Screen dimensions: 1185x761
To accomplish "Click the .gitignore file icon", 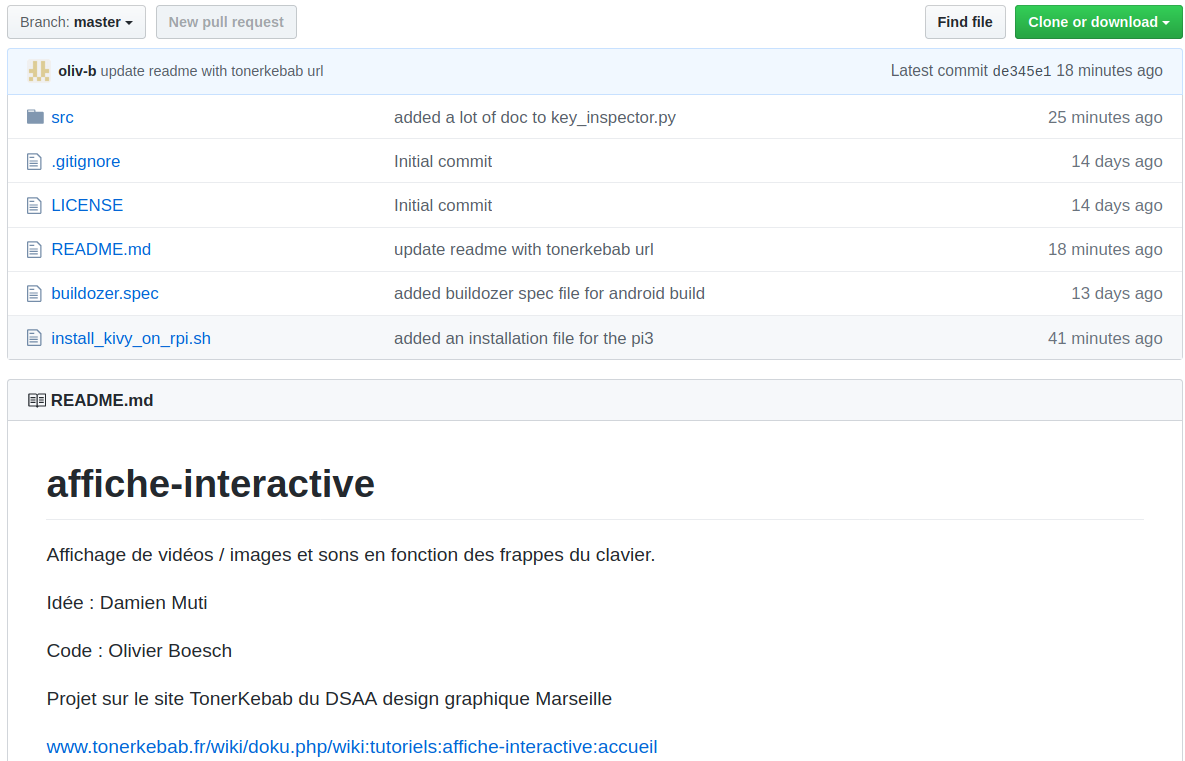I will [x=35, y=161].
